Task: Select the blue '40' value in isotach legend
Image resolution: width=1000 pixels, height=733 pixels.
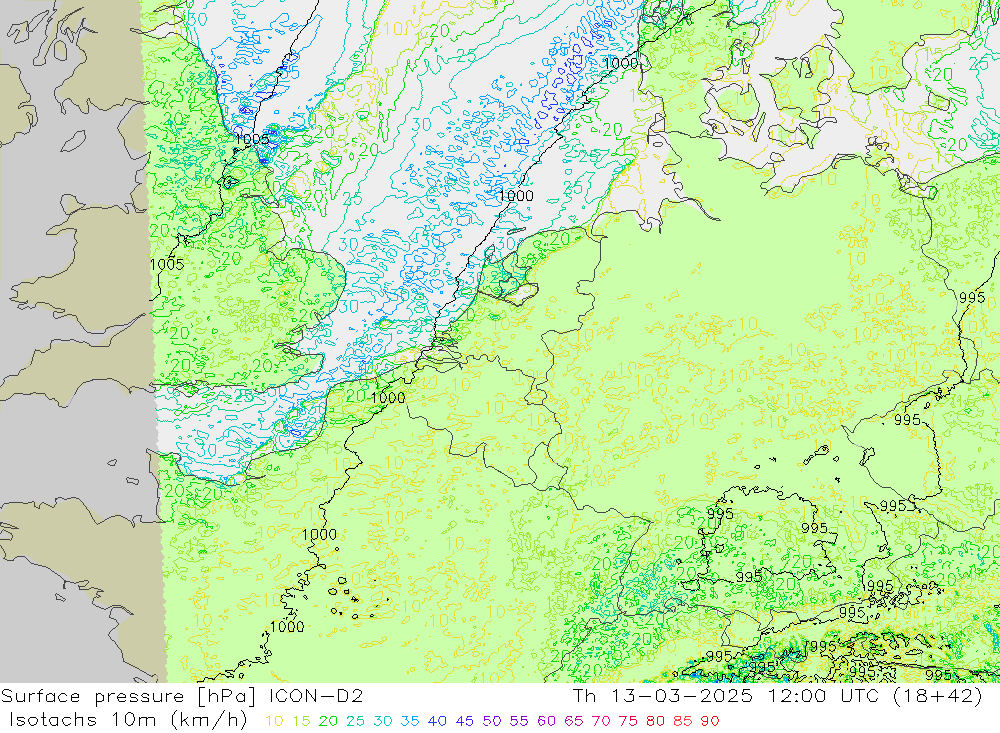Action: click(x=437, y=722)
